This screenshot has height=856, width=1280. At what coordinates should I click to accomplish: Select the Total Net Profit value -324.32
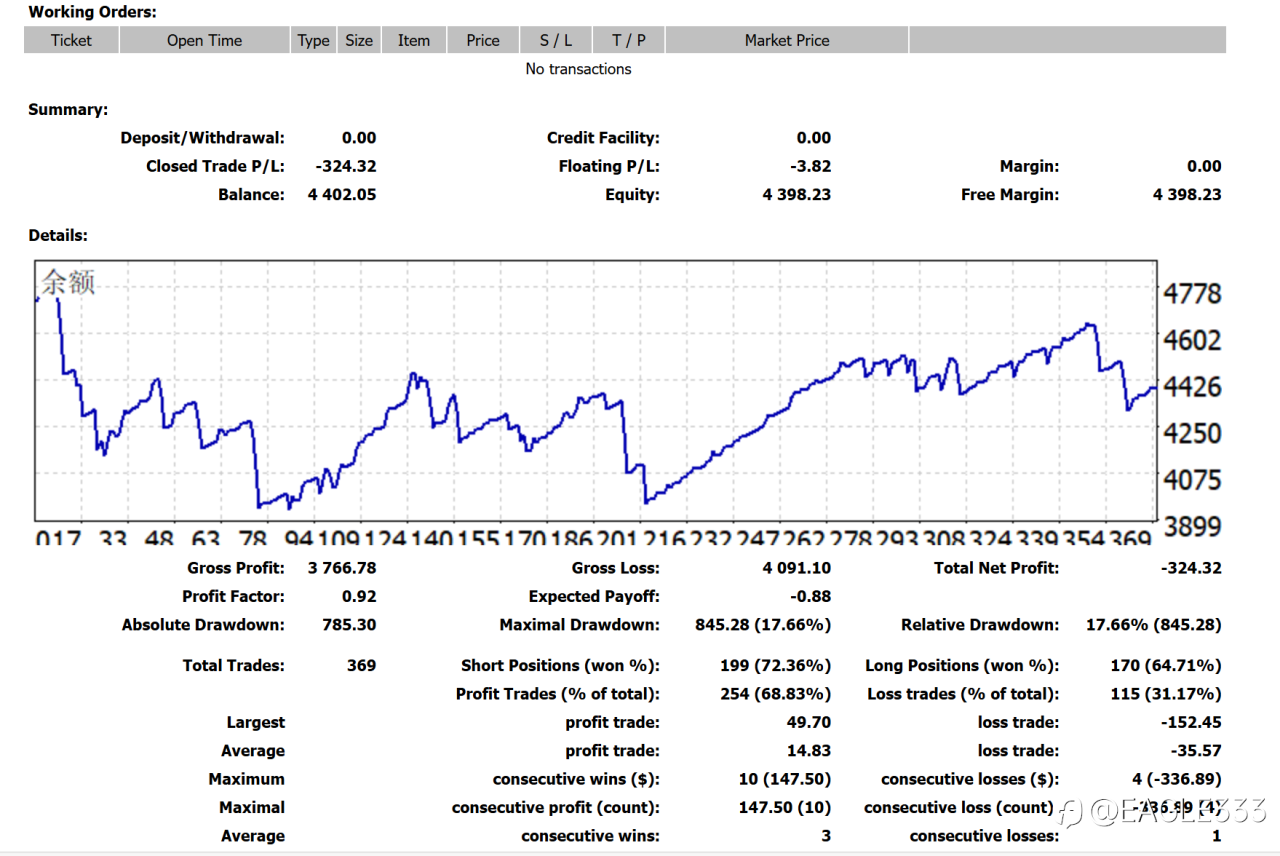[x=1191, y=568]
